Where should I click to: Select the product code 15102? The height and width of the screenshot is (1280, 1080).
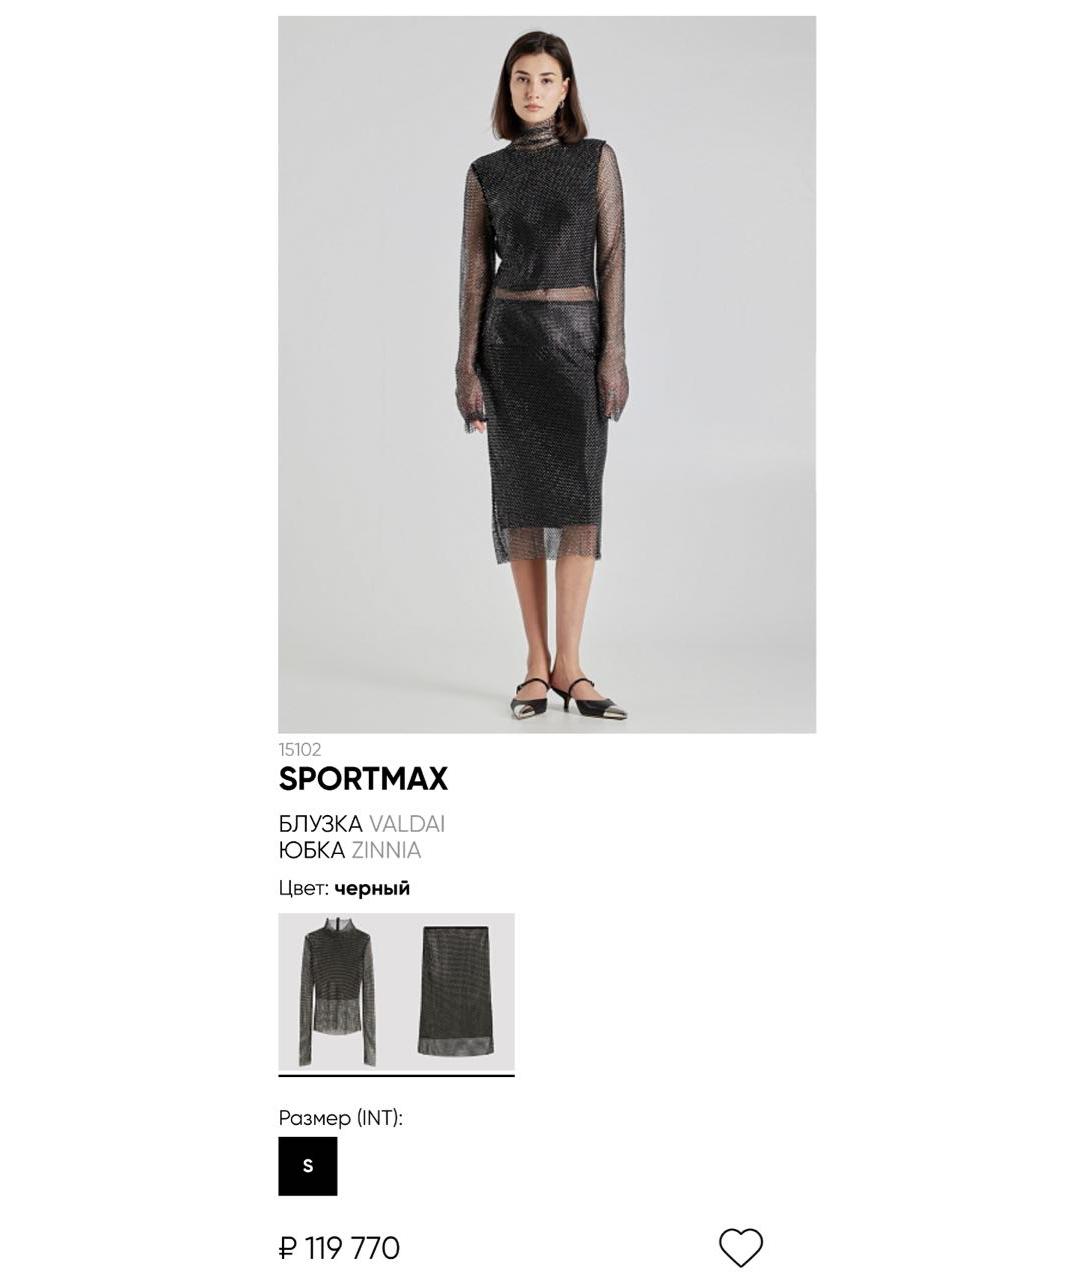click(300, 749)
